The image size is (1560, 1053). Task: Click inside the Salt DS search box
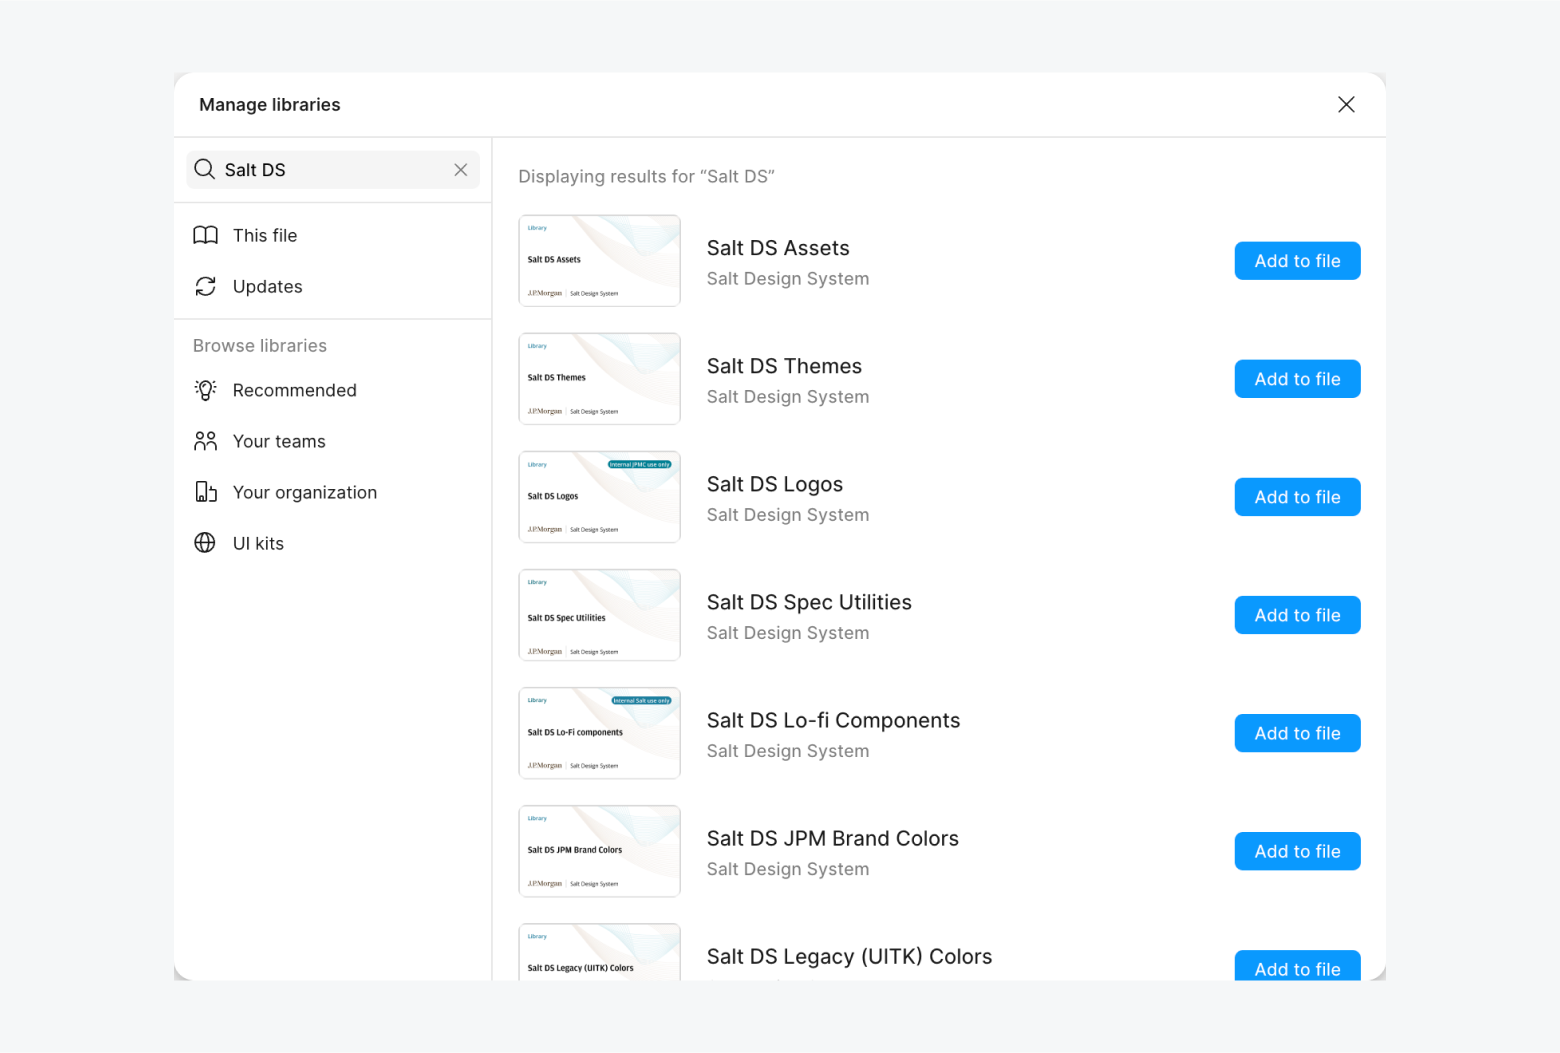click(320, 170)
